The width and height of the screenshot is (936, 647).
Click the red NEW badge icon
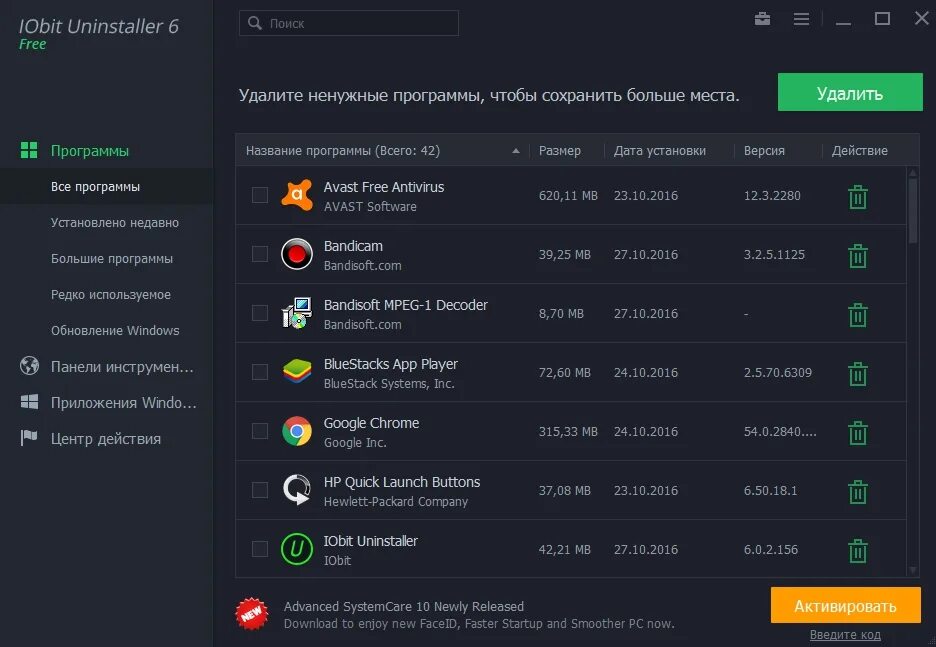coord(252,613)
